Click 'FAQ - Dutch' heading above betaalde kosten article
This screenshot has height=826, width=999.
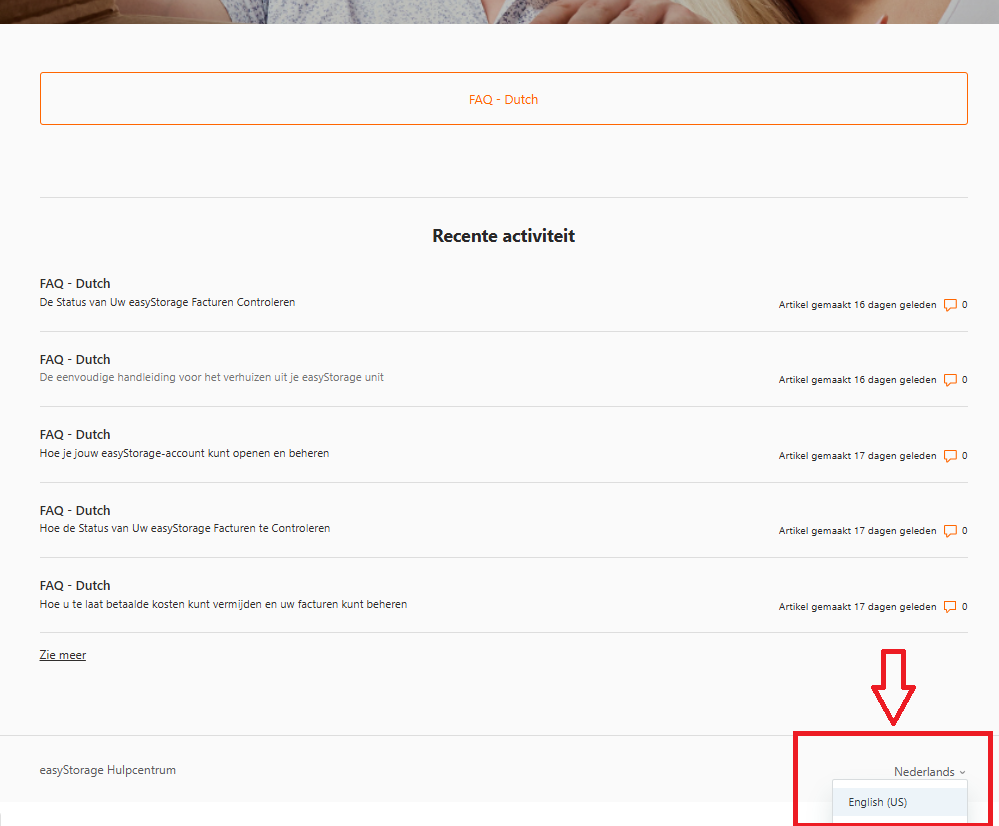pos(75,586)
